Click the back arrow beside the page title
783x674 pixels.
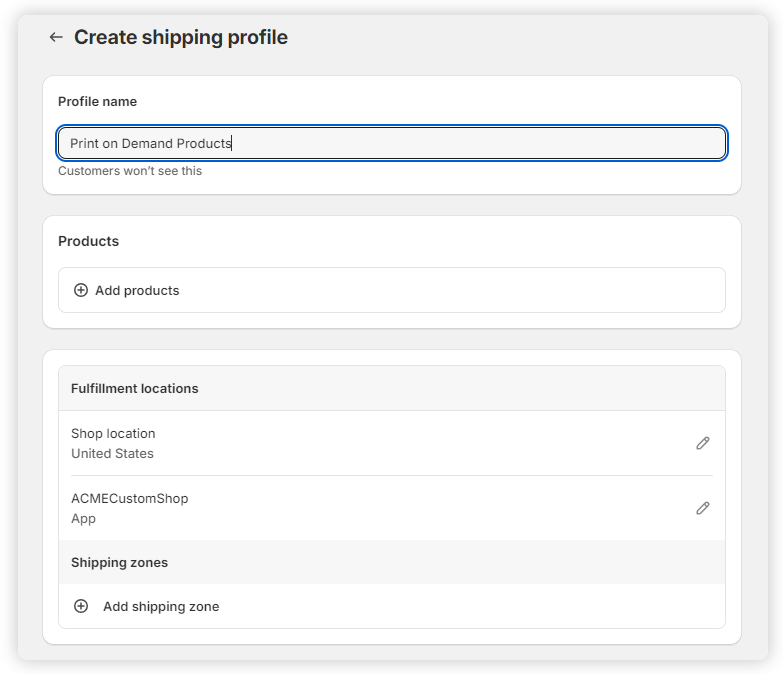pyautogui.click(x=56, y=37)
